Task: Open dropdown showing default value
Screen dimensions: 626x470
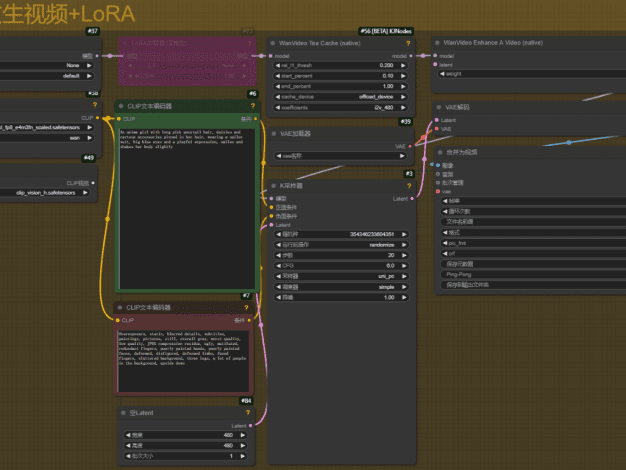Action: 47,76
